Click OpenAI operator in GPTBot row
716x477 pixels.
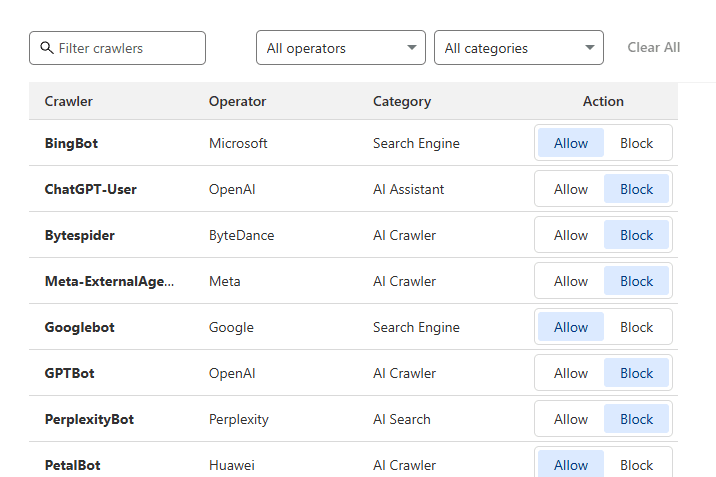(232, 373)
